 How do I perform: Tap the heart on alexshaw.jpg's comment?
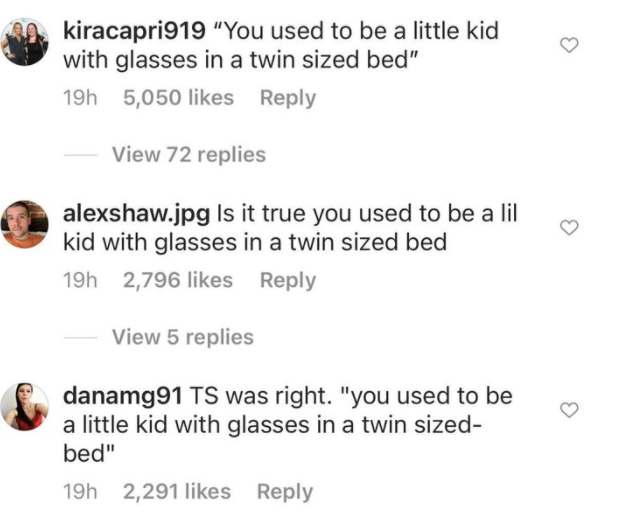[x=569, y=228]
